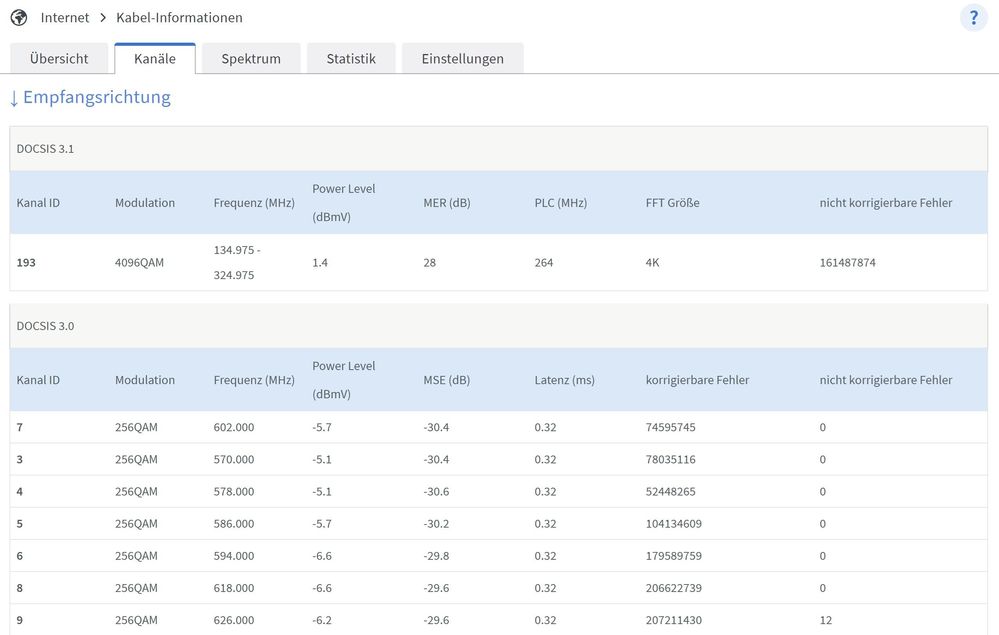This screenshot has height=635, width=999.
Task: Click uncorrectable errors value 12
Action: click(826, 620)
